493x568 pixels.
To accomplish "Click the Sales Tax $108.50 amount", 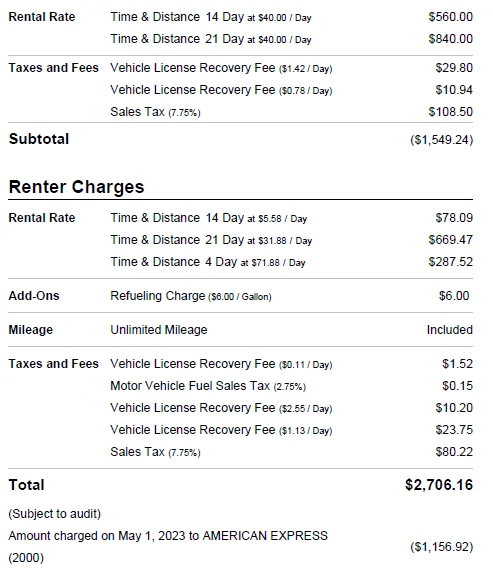I will pos(451,112).
